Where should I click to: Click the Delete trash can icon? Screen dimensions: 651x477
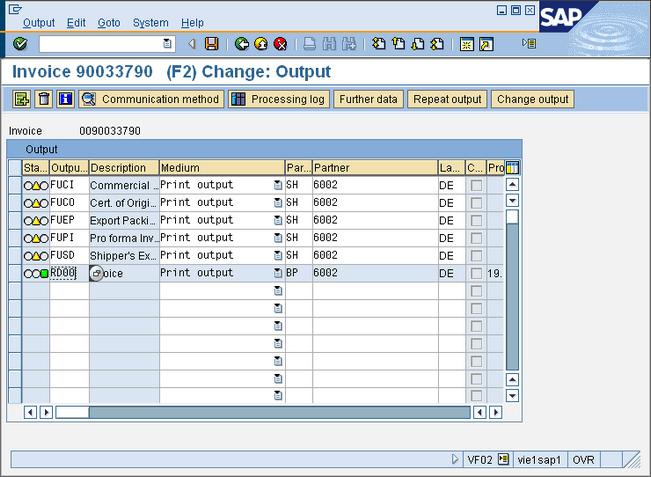click(43, 99)
